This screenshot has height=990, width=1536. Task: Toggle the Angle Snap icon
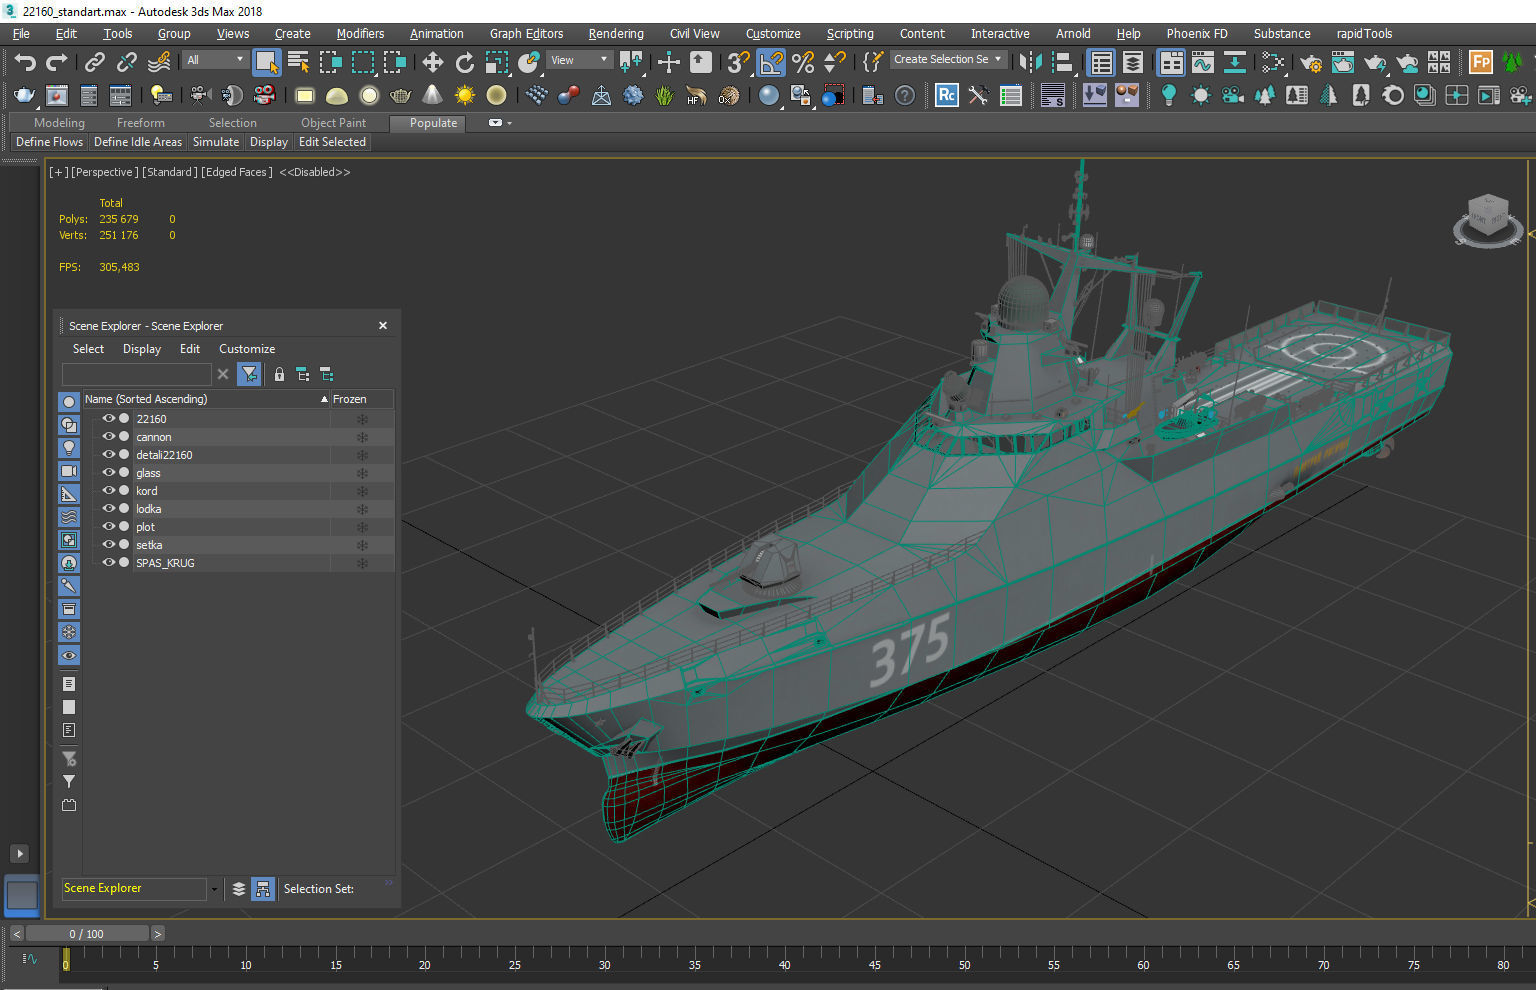click(771, 63)
